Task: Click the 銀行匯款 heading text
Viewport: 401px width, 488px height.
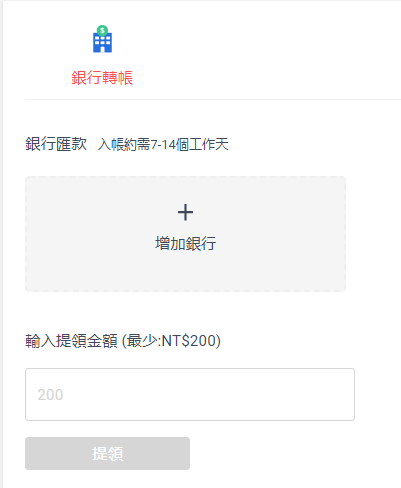Action: (56, 144)
